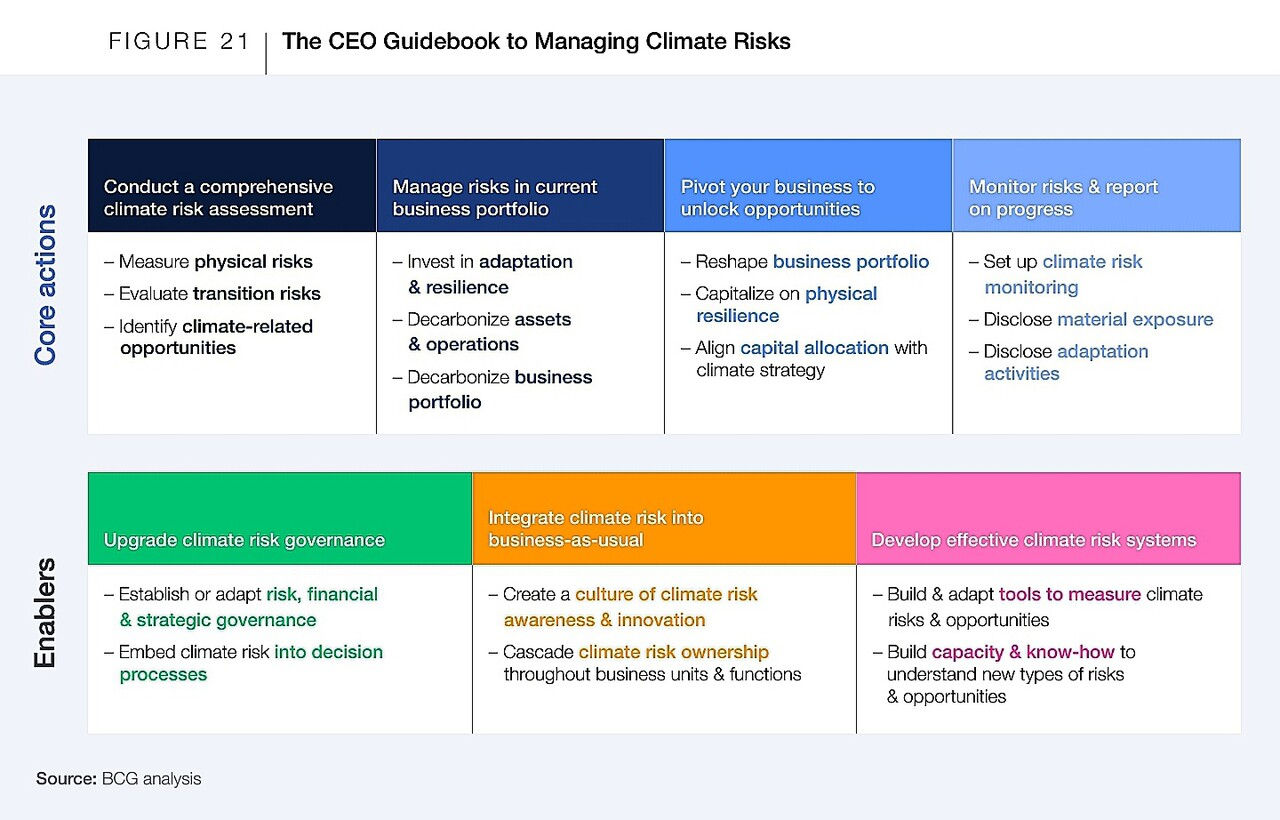The width and height of the screenshot is (1280, 820).
Task: Click the 'Invest in adaptation & resilience' item
Action: click(x=489, y=274)
